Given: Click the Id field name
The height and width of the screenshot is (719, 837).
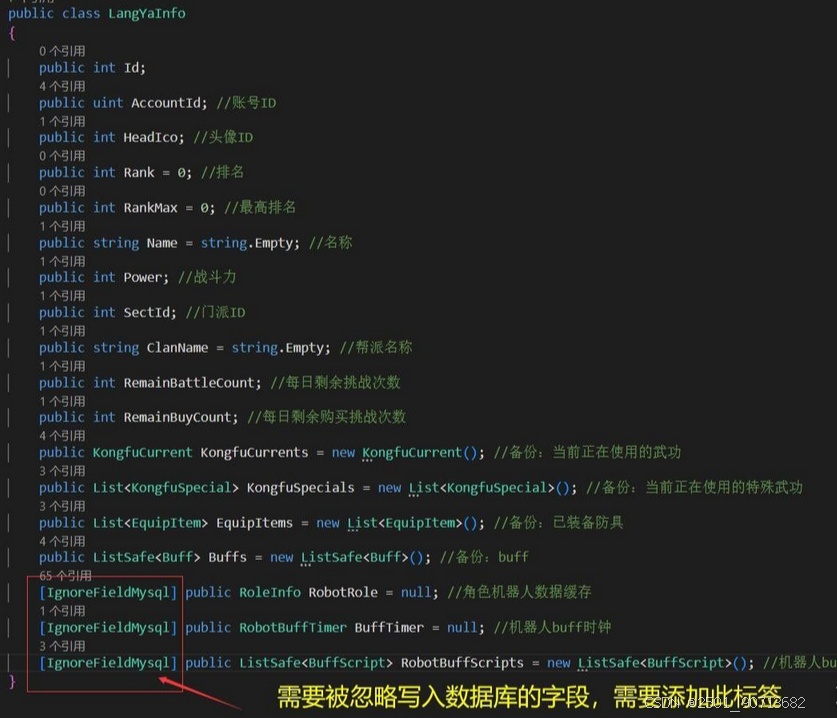Looking at the screenshot, I should pyautogui.click(x=132, y=68).
